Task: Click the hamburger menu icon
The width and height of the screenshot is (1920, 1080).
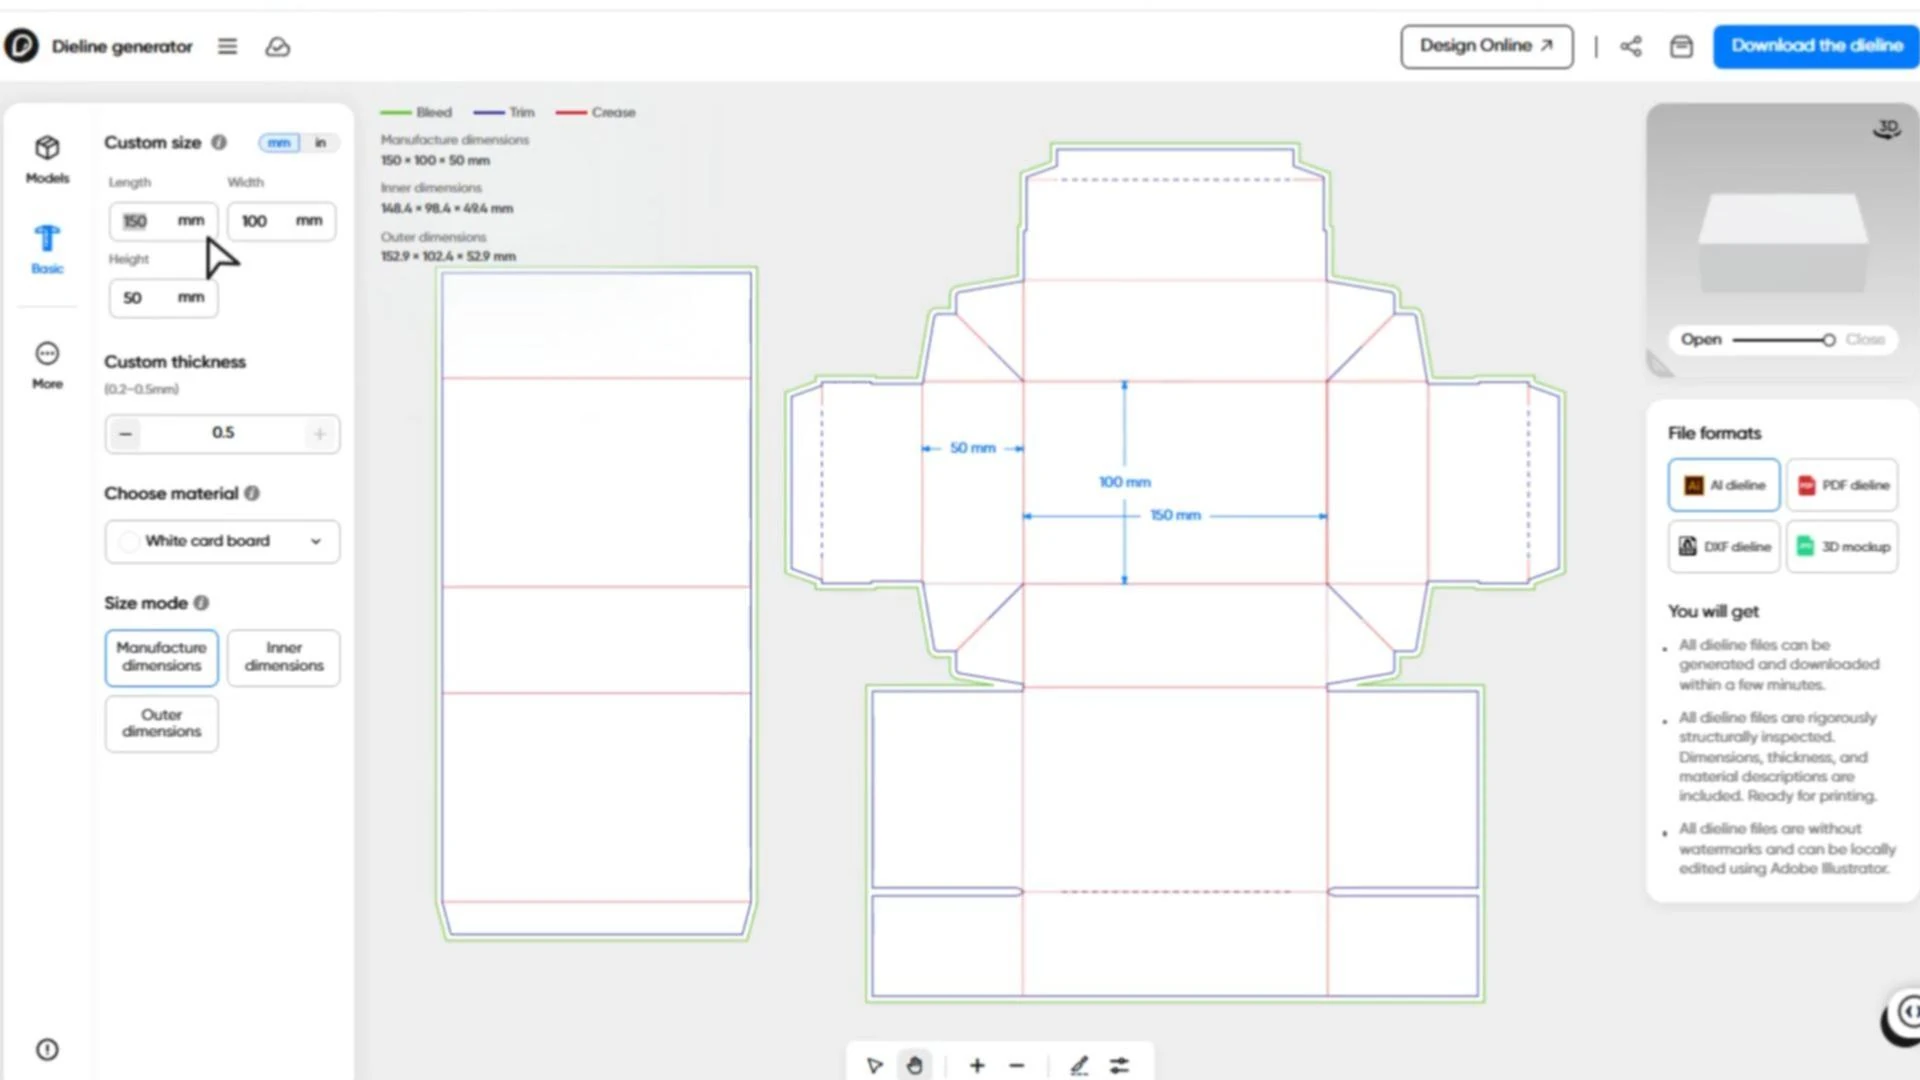Action: tap(227, 46)
